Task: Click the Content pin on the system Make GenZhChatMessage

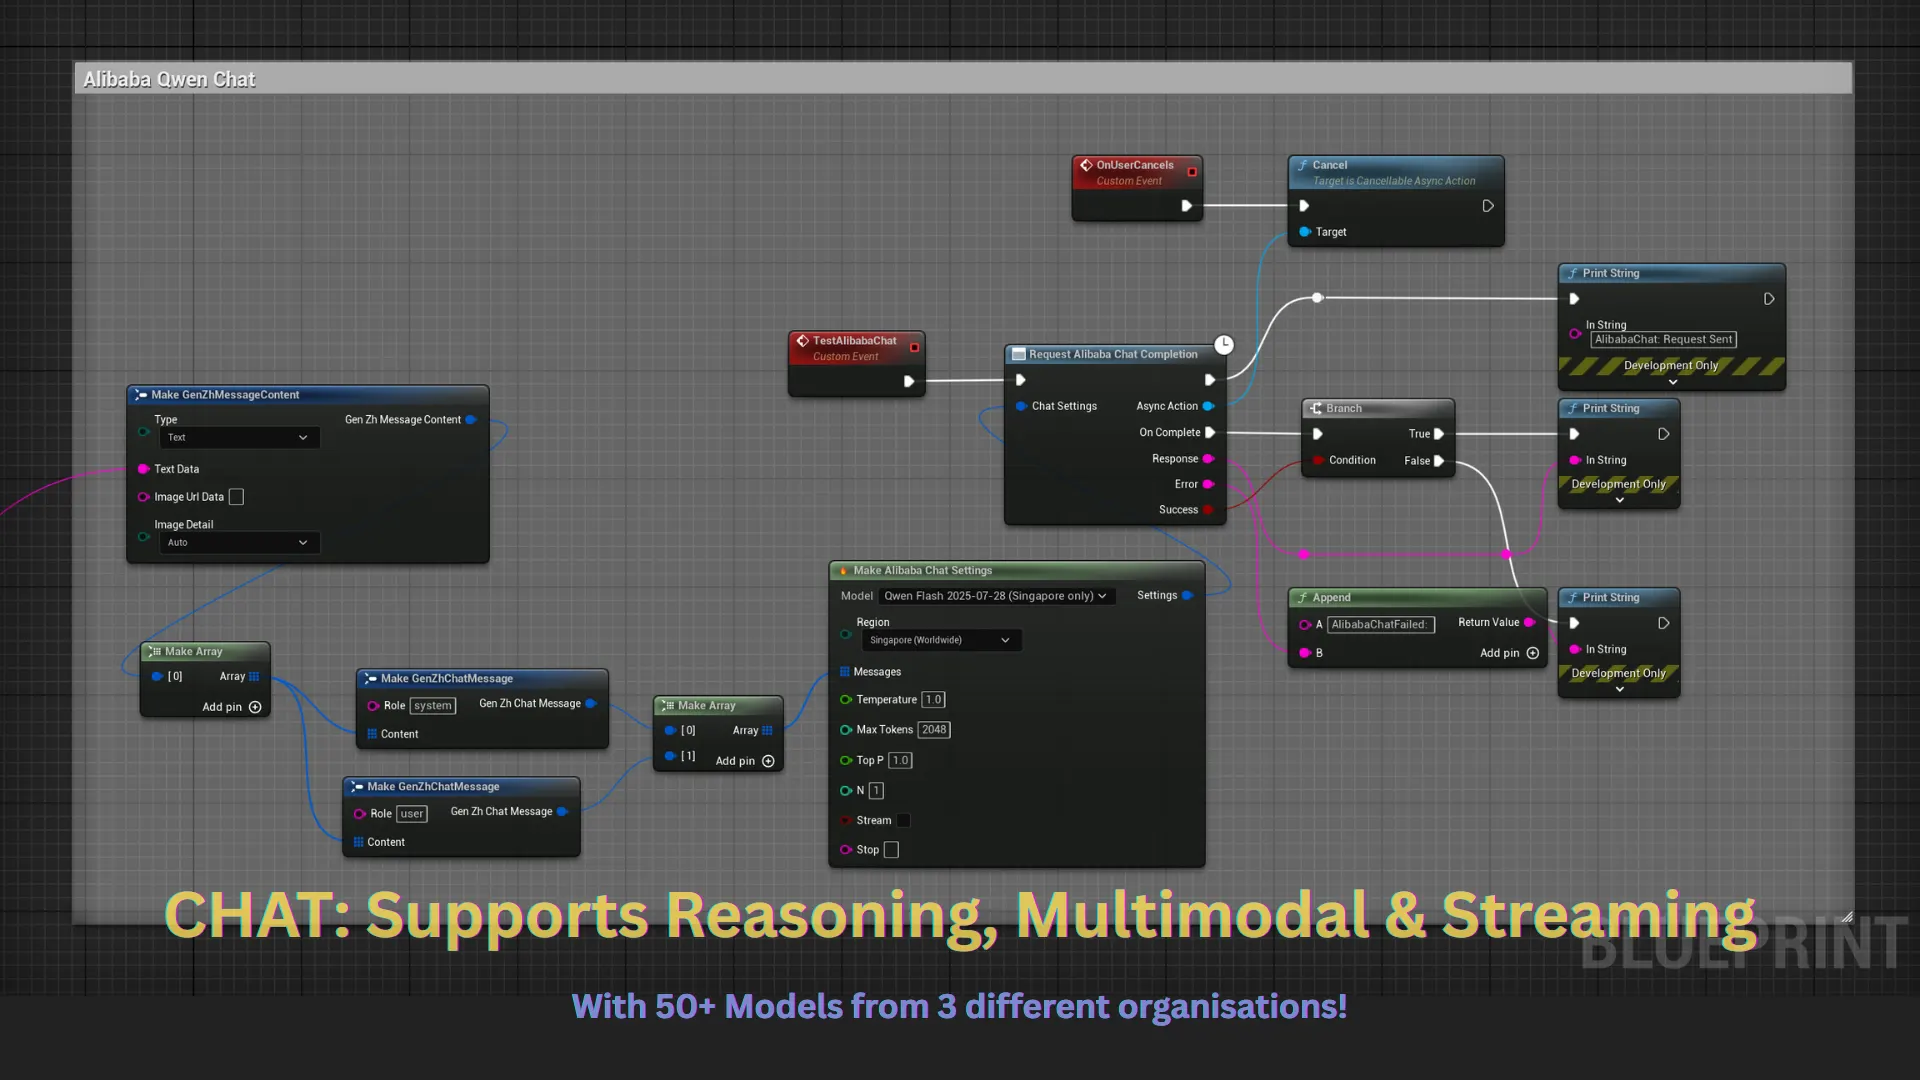Action: pyautogui.click(x=372, y=734)
